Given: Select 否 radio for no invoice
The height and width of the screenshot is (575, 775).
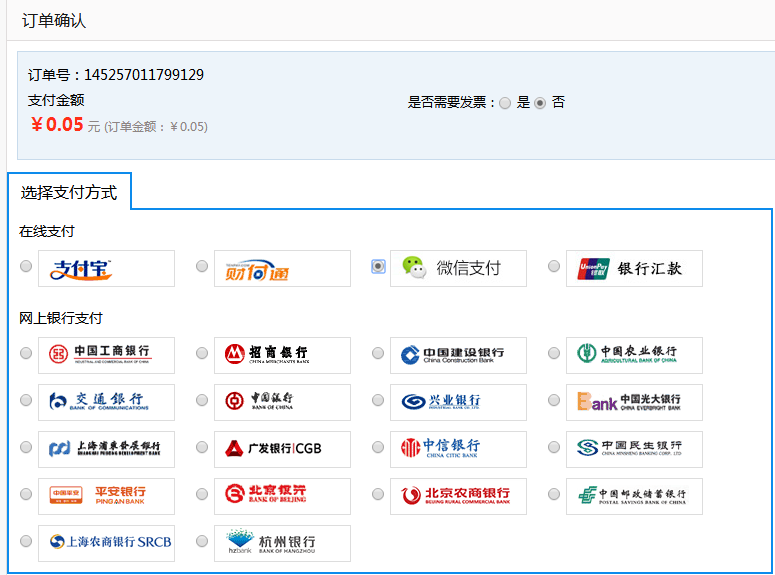Looking at the screenshot, I should click(x=540, y=103).
